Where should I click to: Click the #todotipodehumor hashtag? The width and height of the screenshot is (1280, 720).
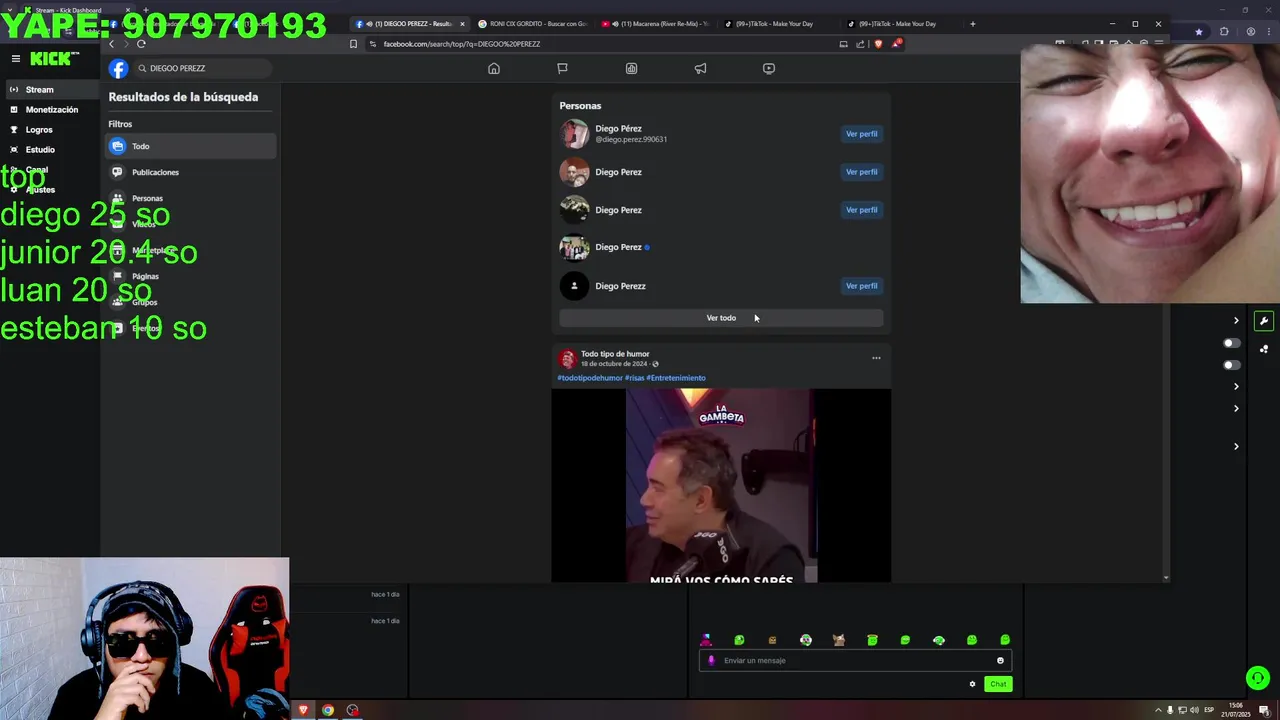tap(590, 378)
